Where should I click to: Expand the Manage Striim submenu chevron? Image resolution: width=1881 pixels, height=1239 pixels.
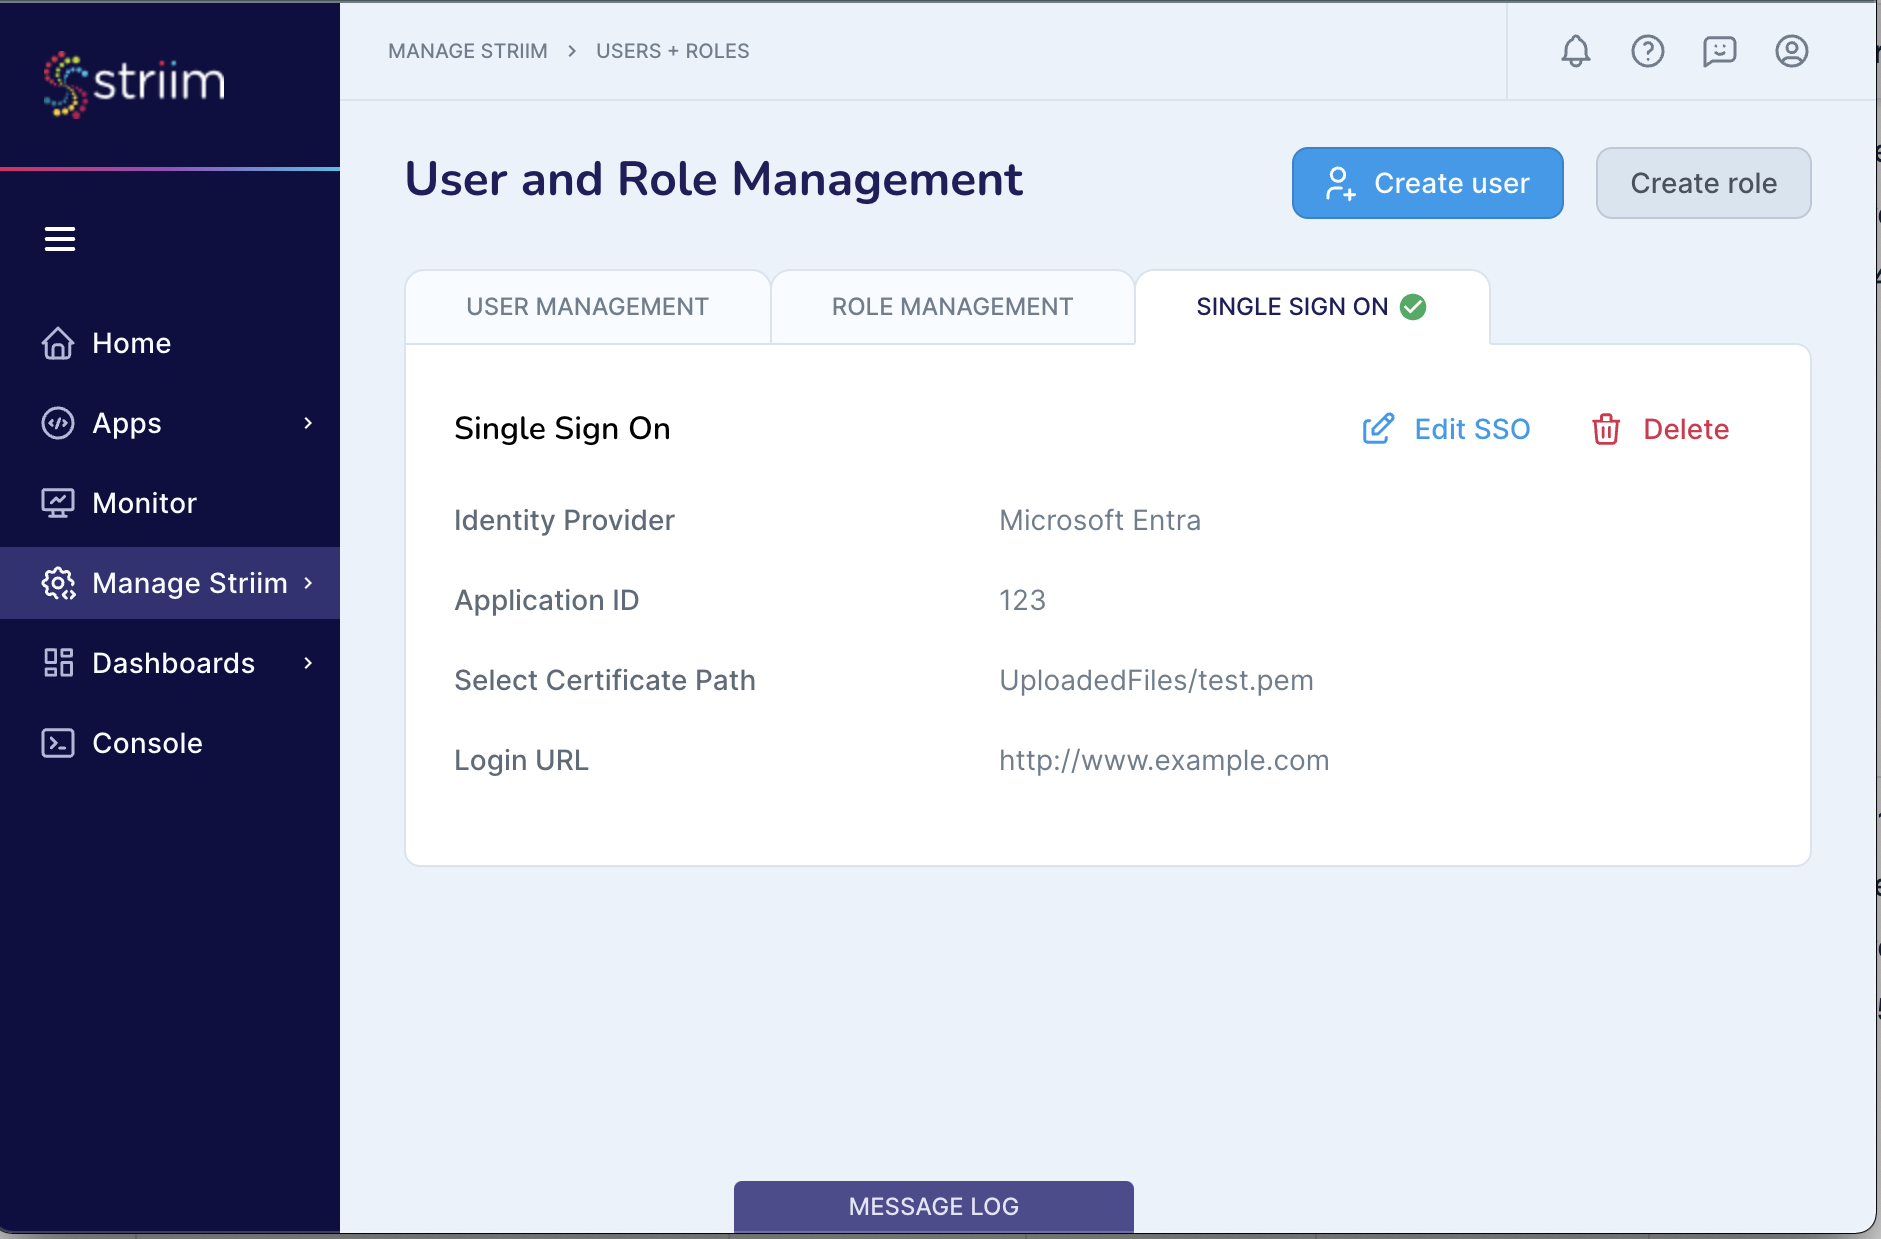(308, 583)
